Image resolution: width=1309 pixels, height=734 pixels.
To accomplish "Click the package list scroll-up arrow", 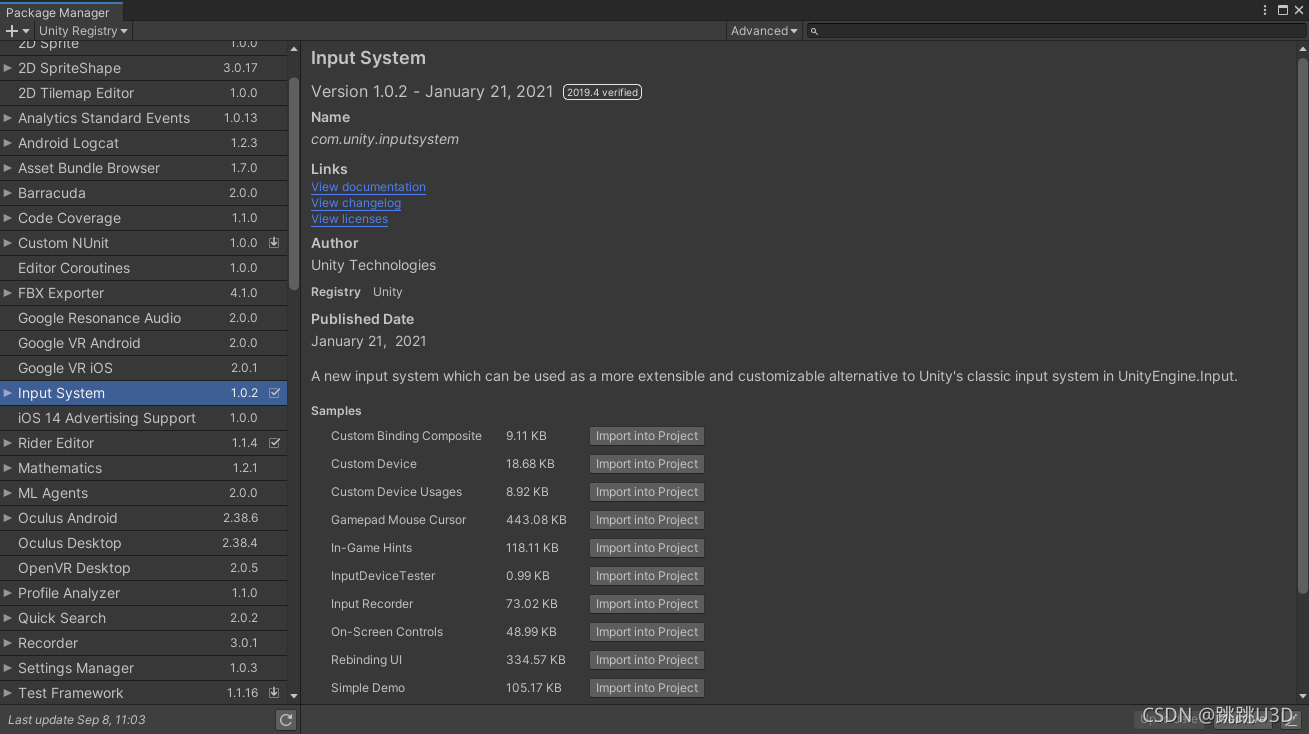I will 294,48.
